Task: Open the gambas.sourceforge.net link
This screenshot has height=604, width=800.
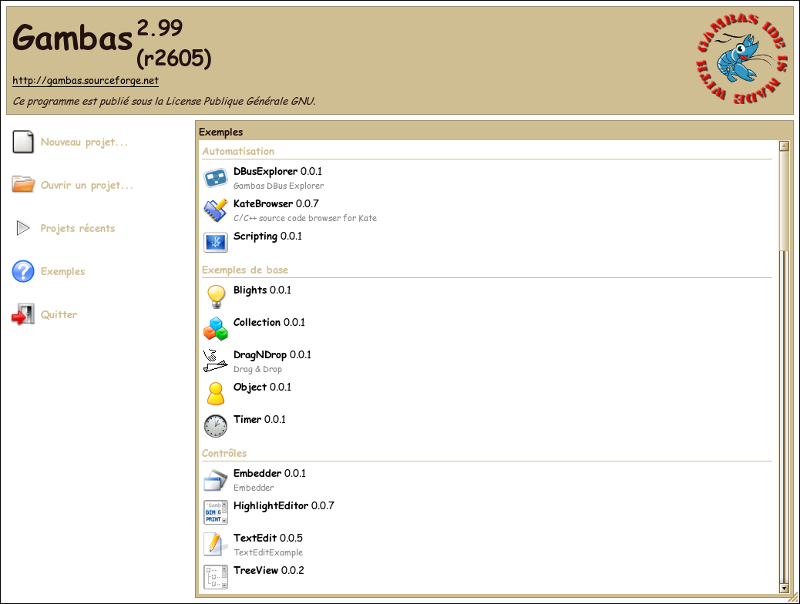Action: click(x=85, y=81)
